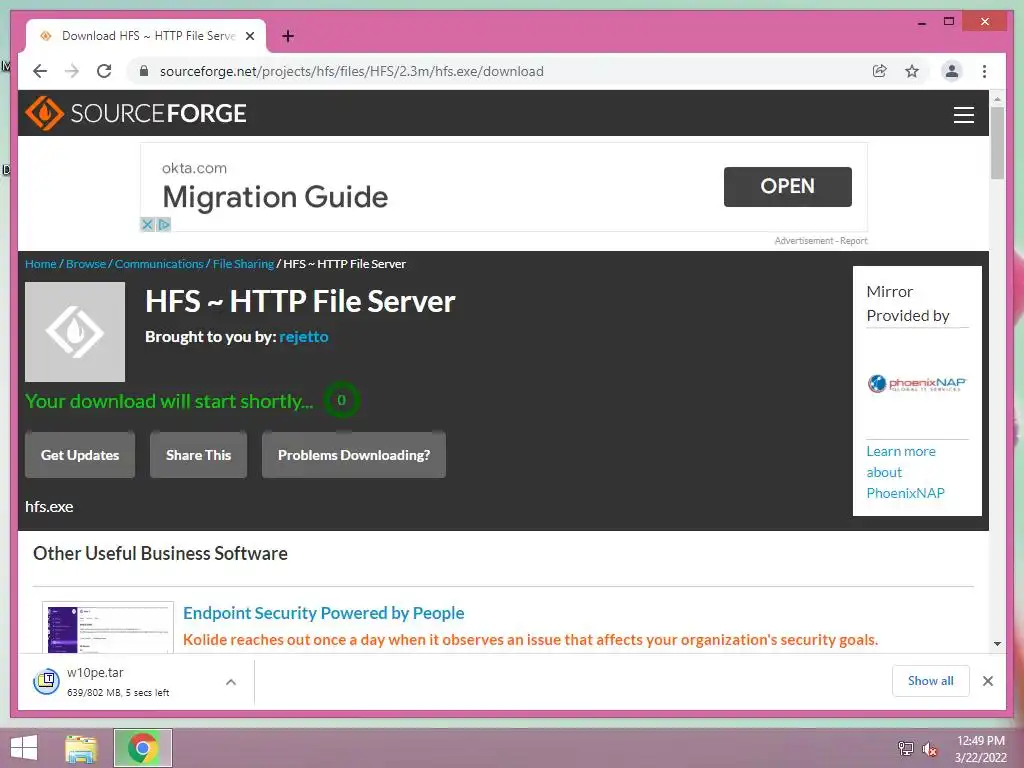Open a new browser tab
Viewport: 1024px width, 768px height.
[288, 36]
